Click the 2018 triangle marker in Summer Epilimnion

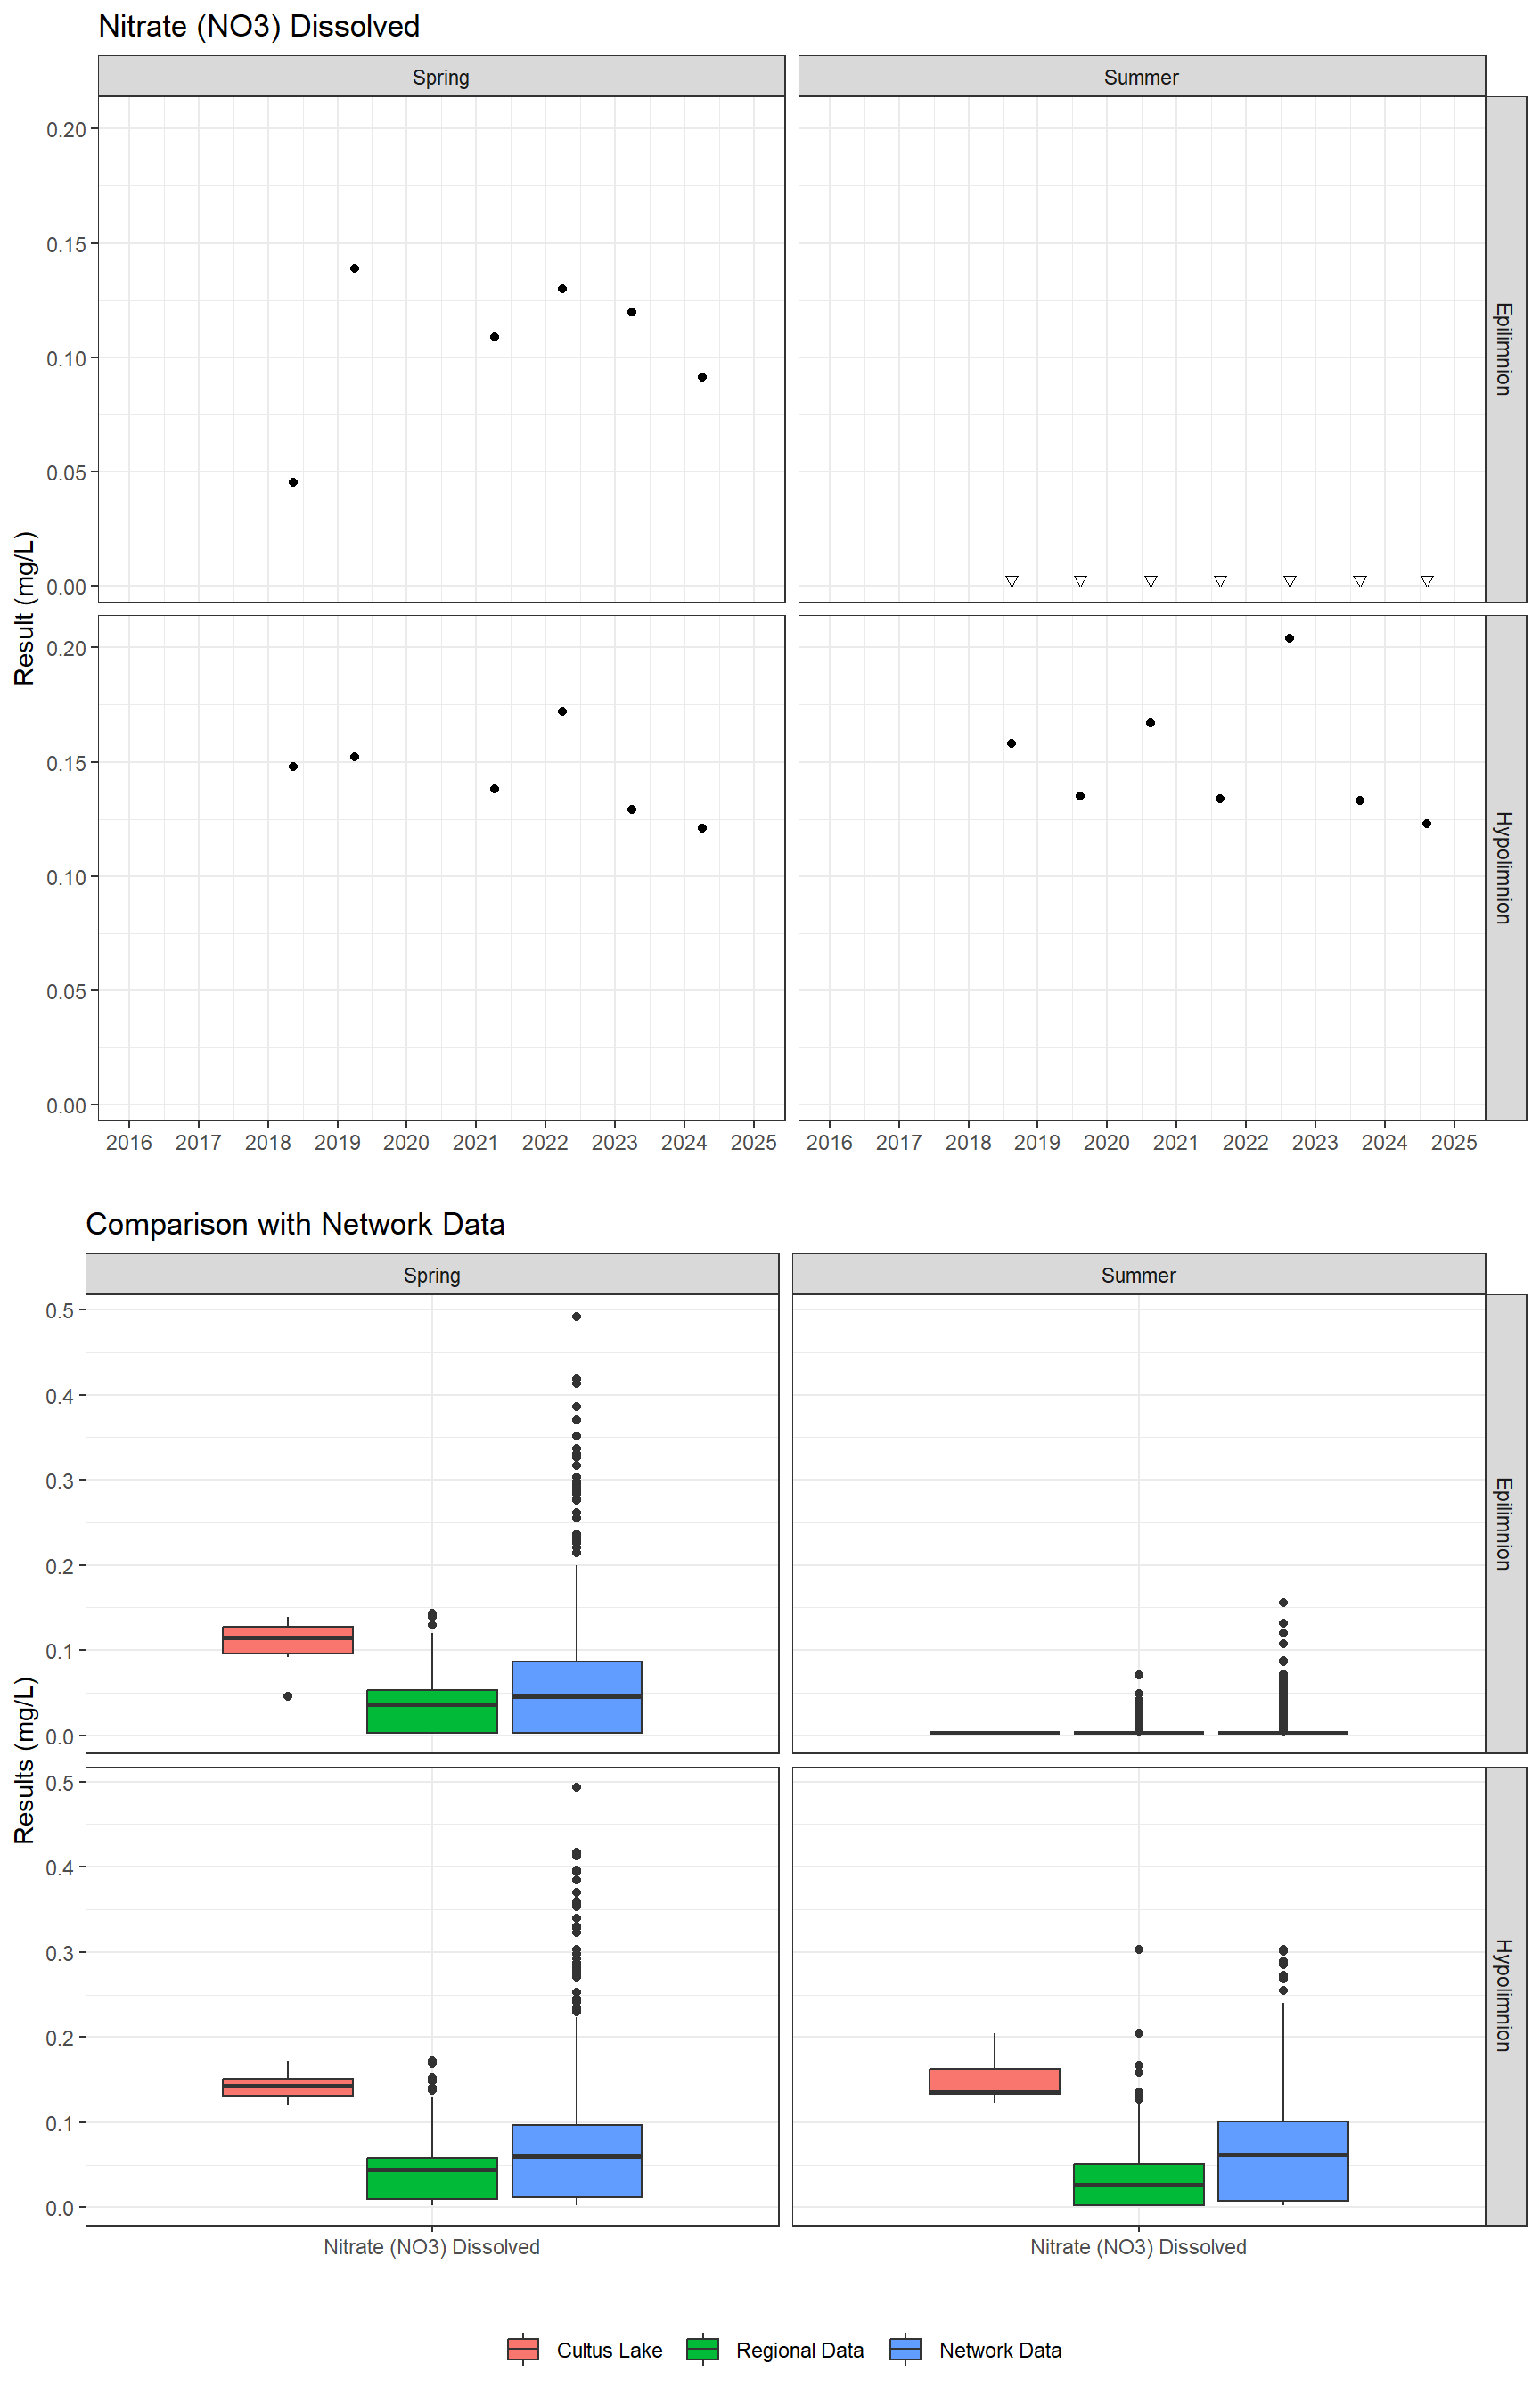click(1012, 581)
